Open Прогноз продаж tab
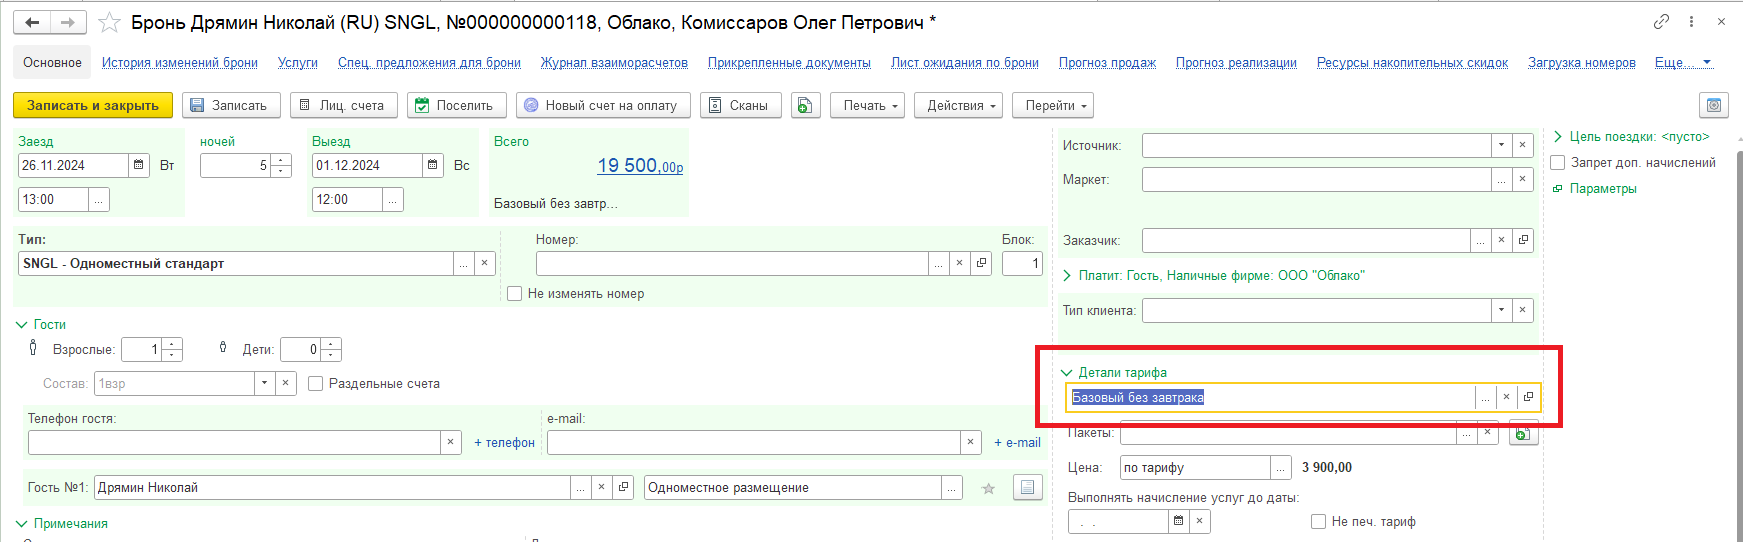The image size is (1743, 542). click(x=1107, y=62)
